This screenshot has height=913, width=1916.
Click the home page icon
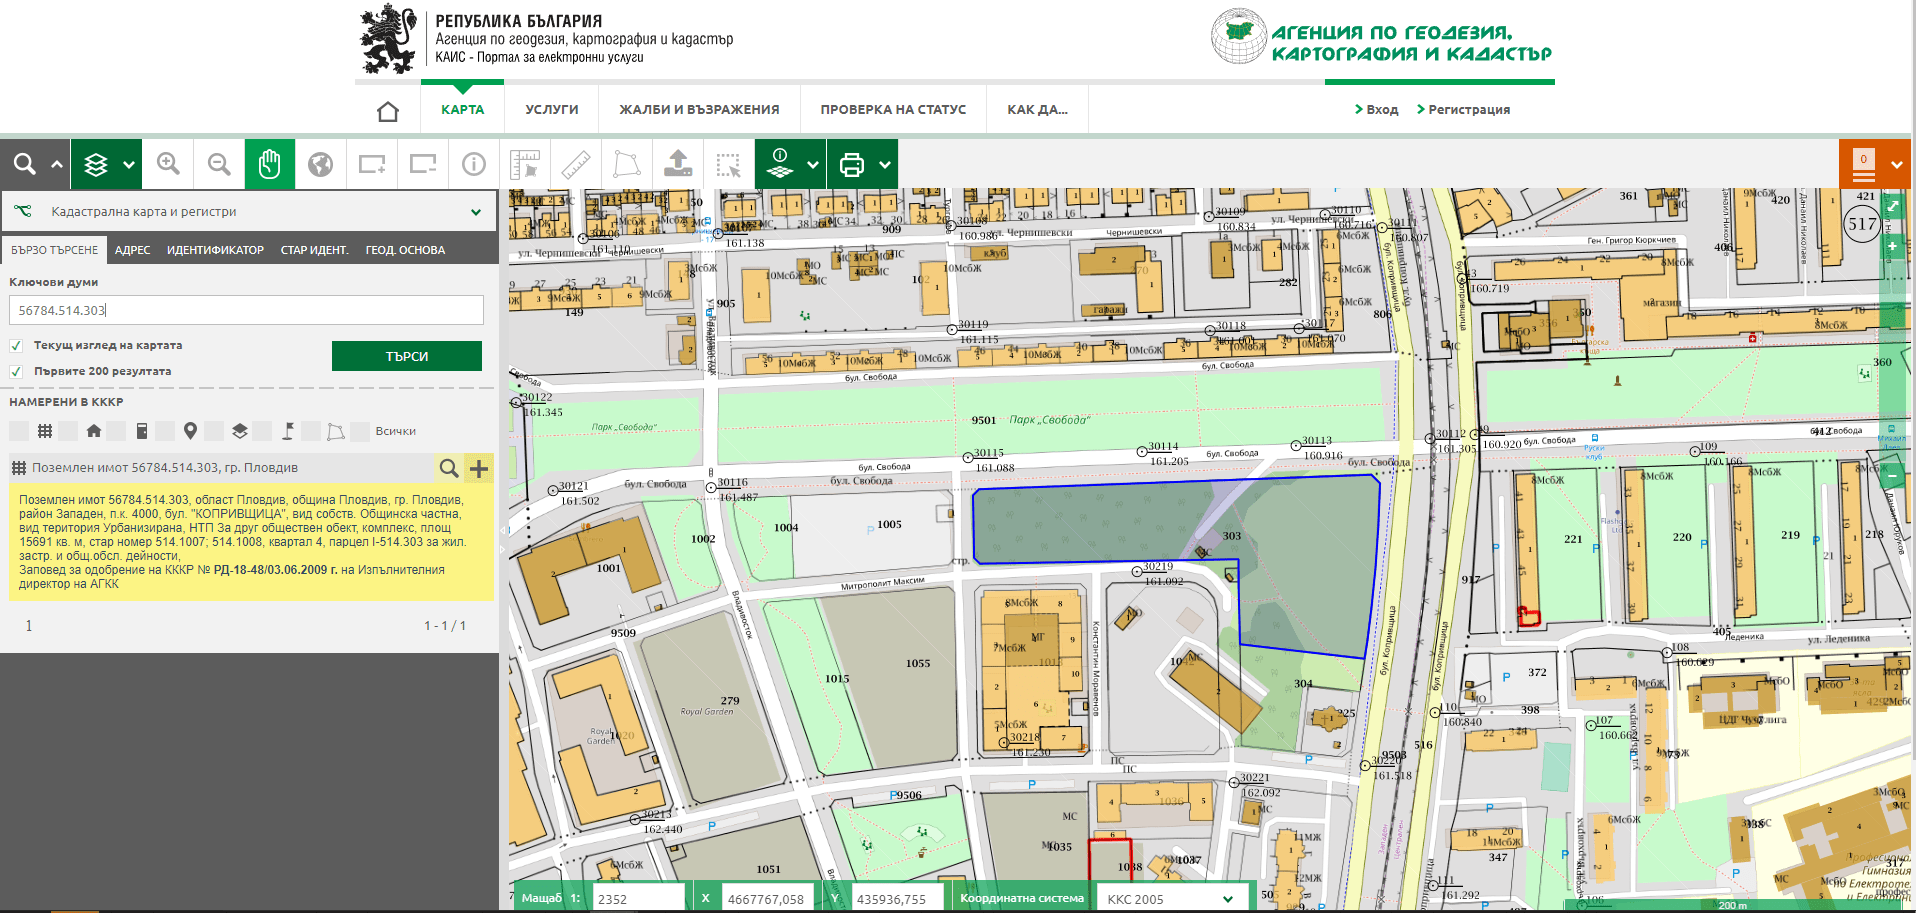tap(388, 111)
